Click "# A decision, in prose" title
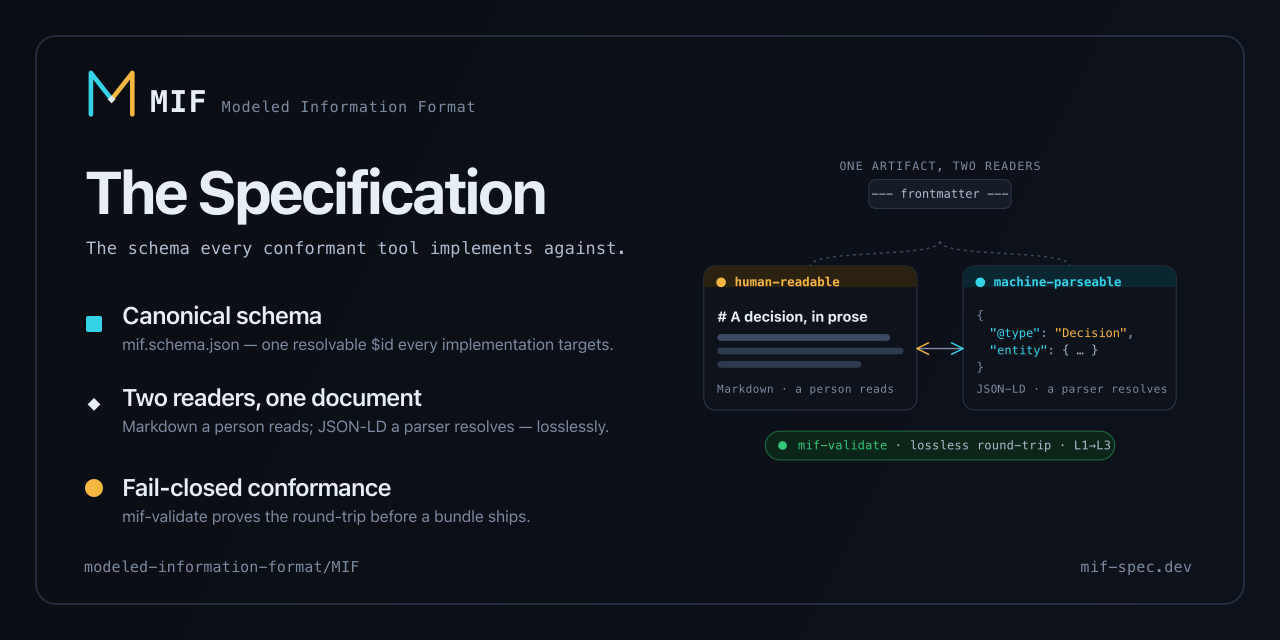 (792, 316)
